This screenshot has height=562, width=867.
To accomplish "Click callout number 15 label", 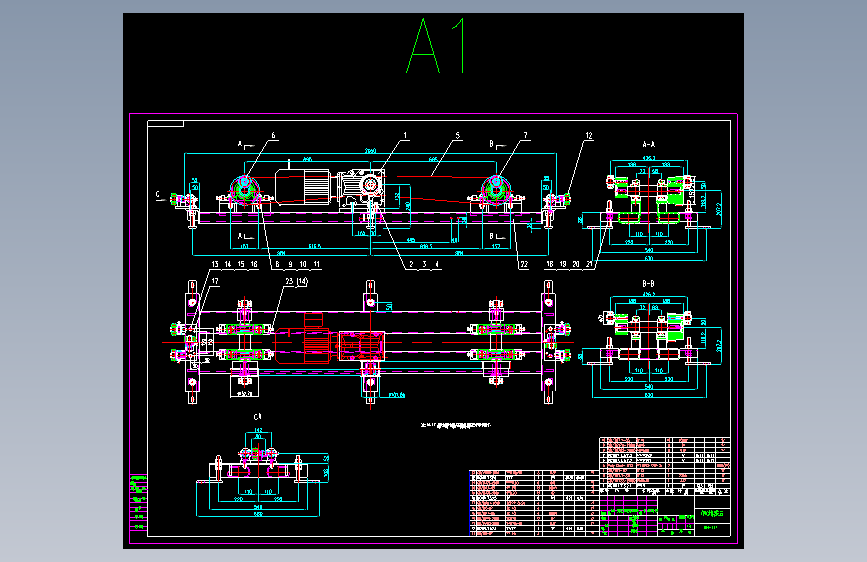I will [241, 264].
